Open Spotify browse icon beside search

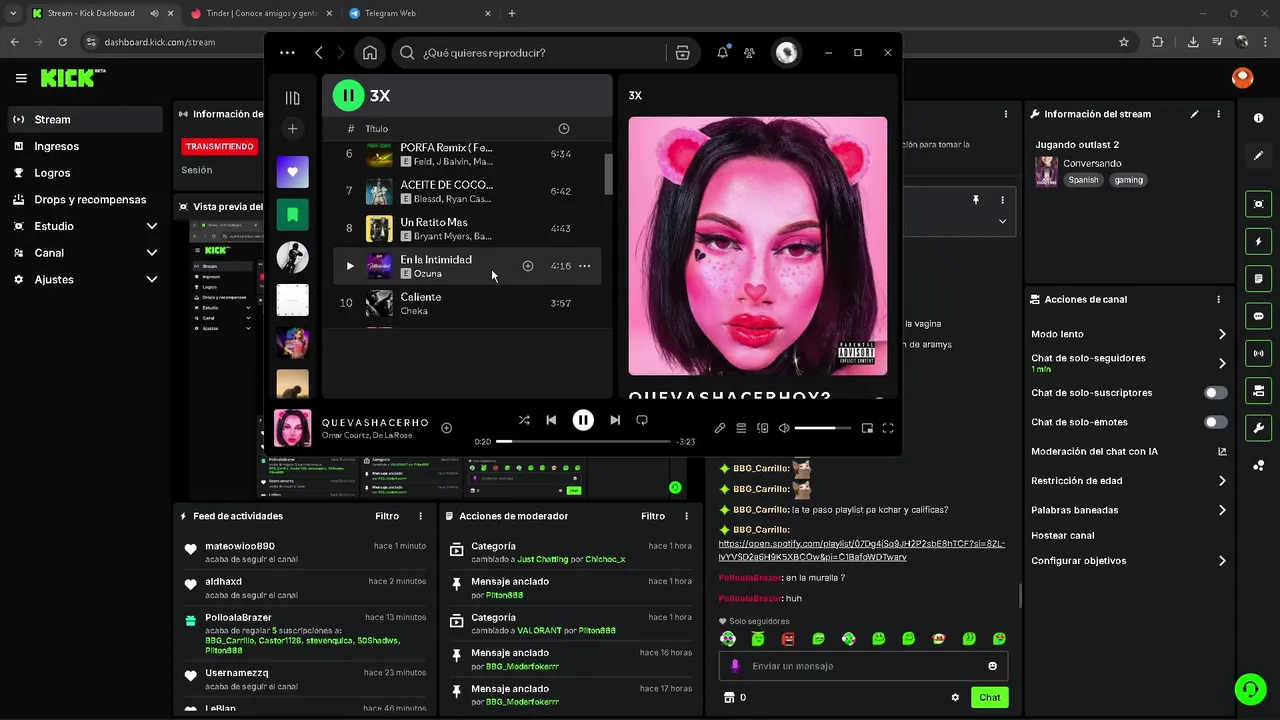click(683, 53)
